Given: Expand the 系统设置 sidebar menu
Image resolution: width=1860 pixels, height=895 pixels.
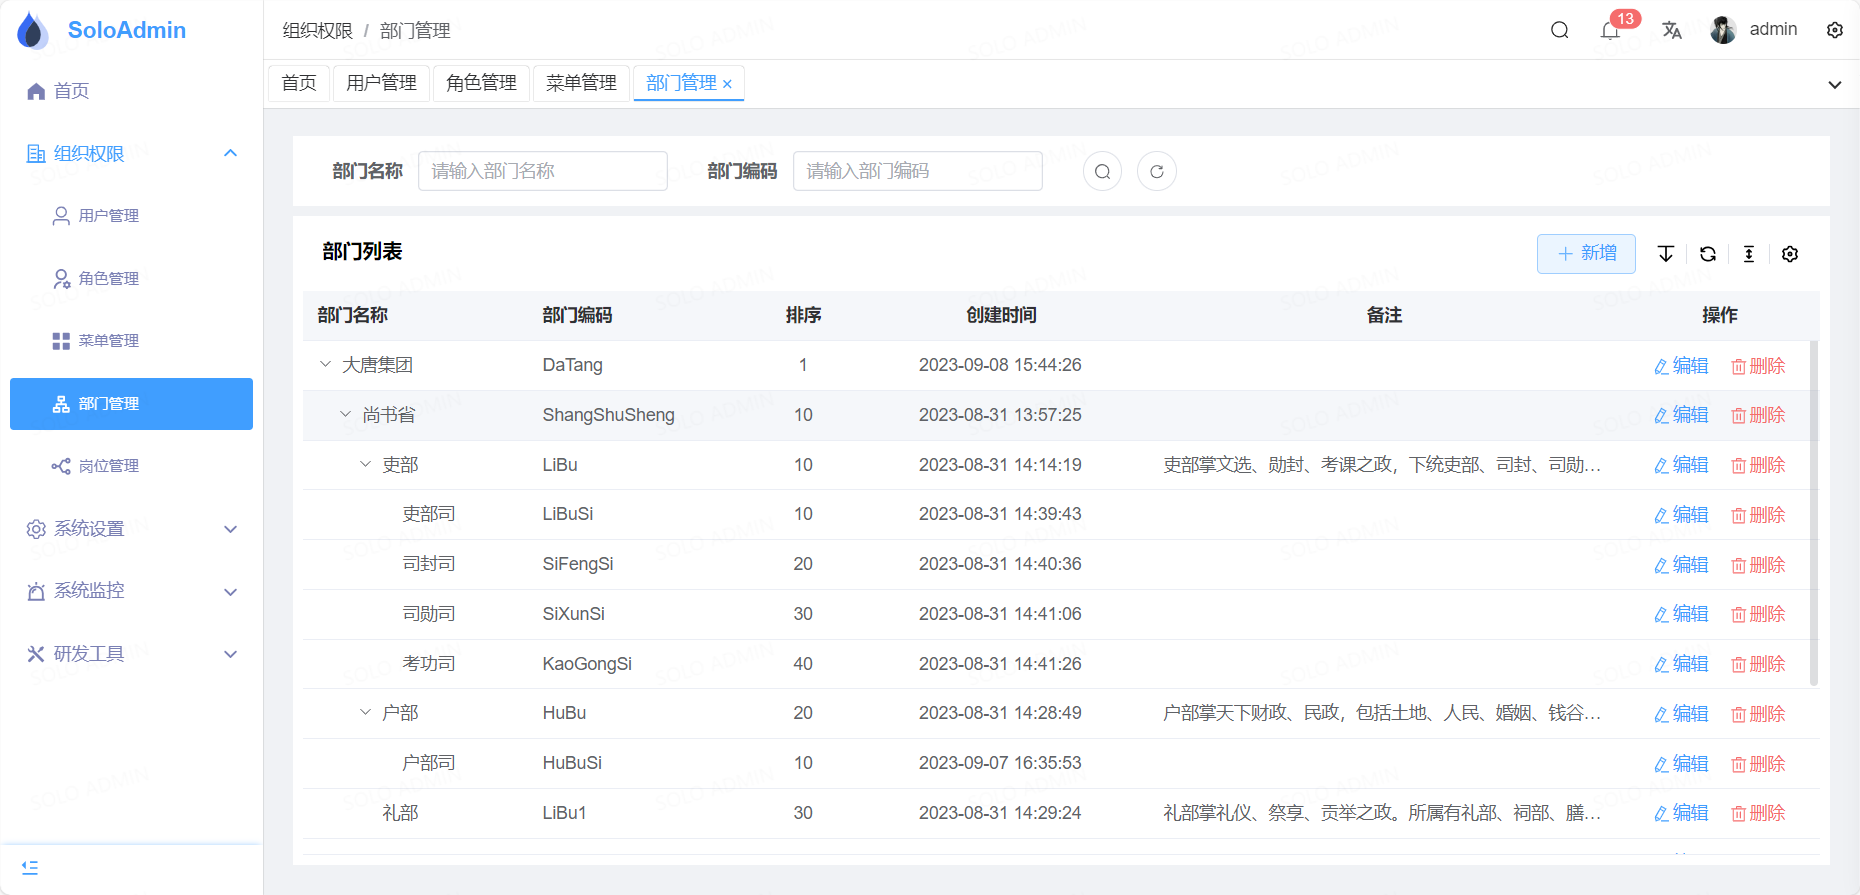Looking at the screenshot, I should tap(131, 529).
